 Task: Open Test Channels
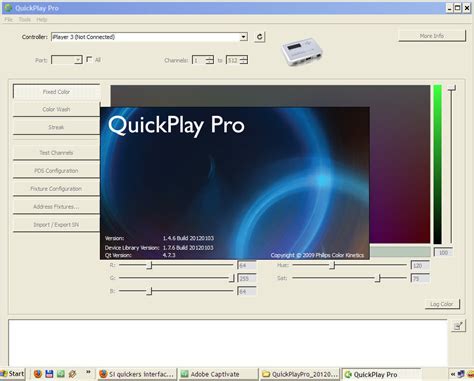coord(56,153)
